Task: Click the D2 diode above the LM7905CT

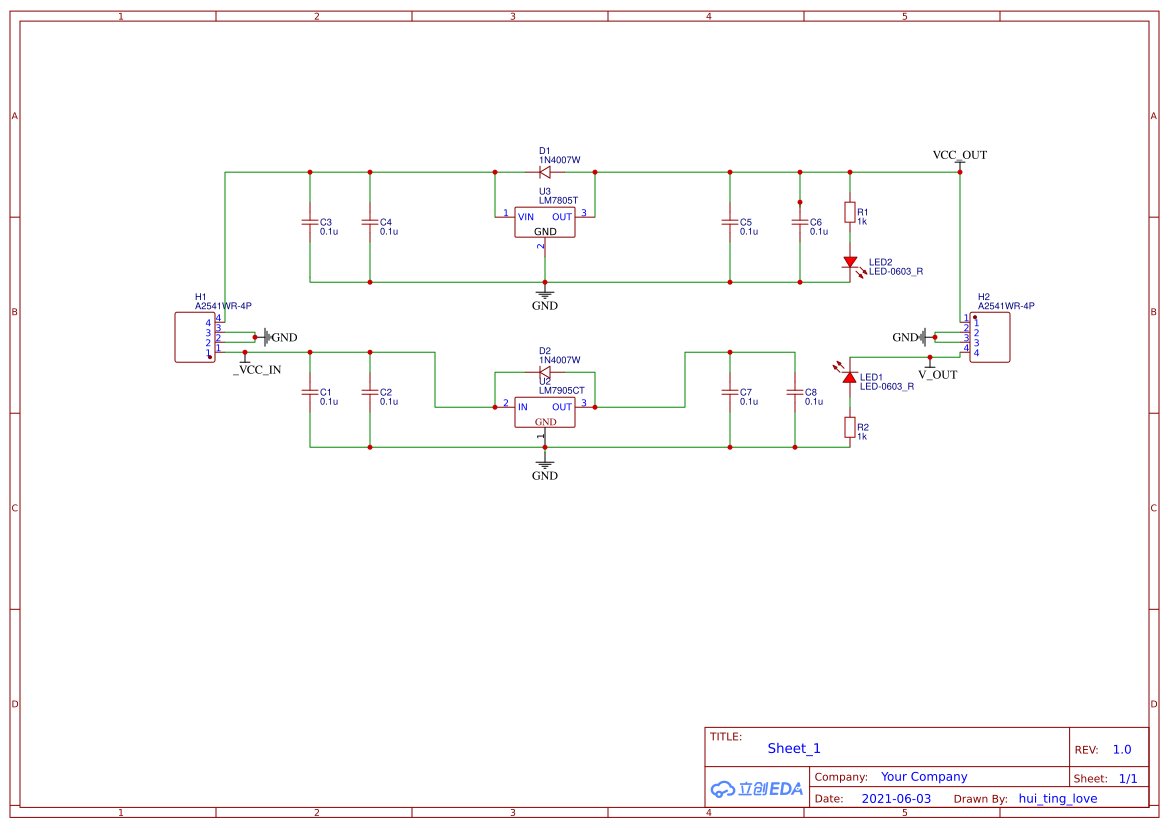Action: 545,372
